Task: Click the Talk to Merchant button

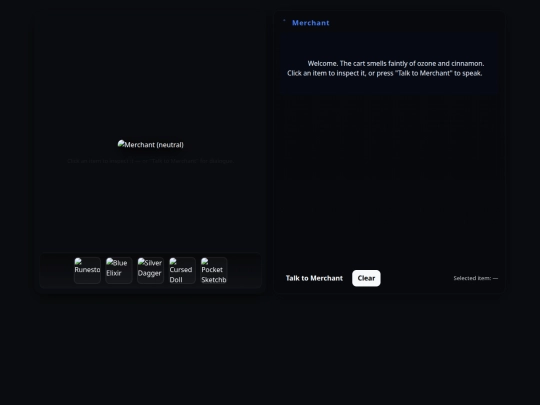Action: 314,278
